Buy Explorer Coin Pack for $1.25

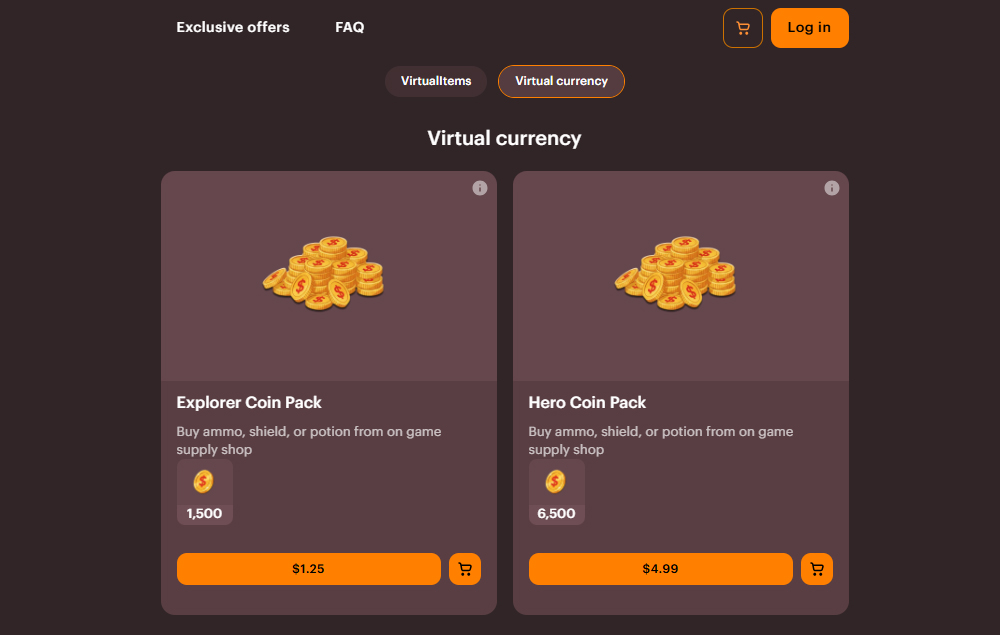308,569
